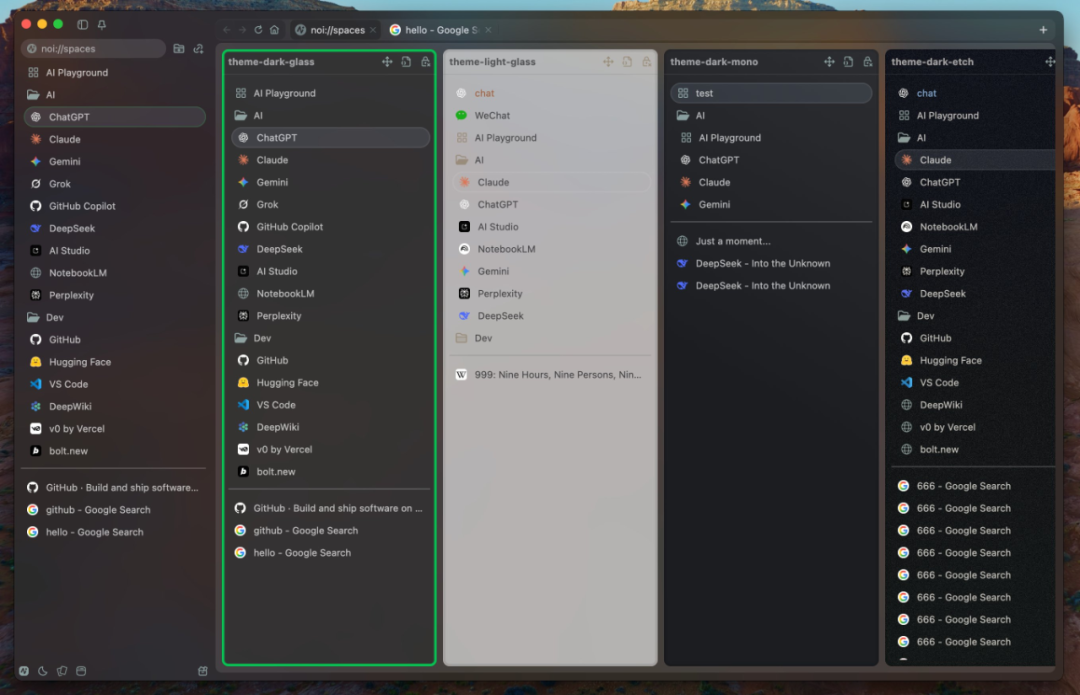This screenshot has width=1080, height=695.
Task: Toggle the lock icon on theme-light-glass
Action: [647, 61]
